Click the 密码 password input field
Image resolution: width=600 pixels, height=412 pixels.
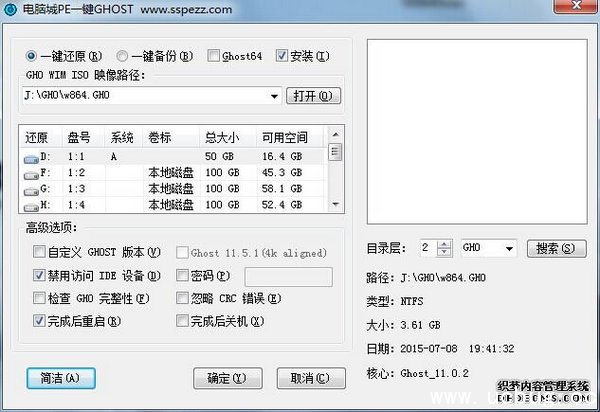(288, 276)
